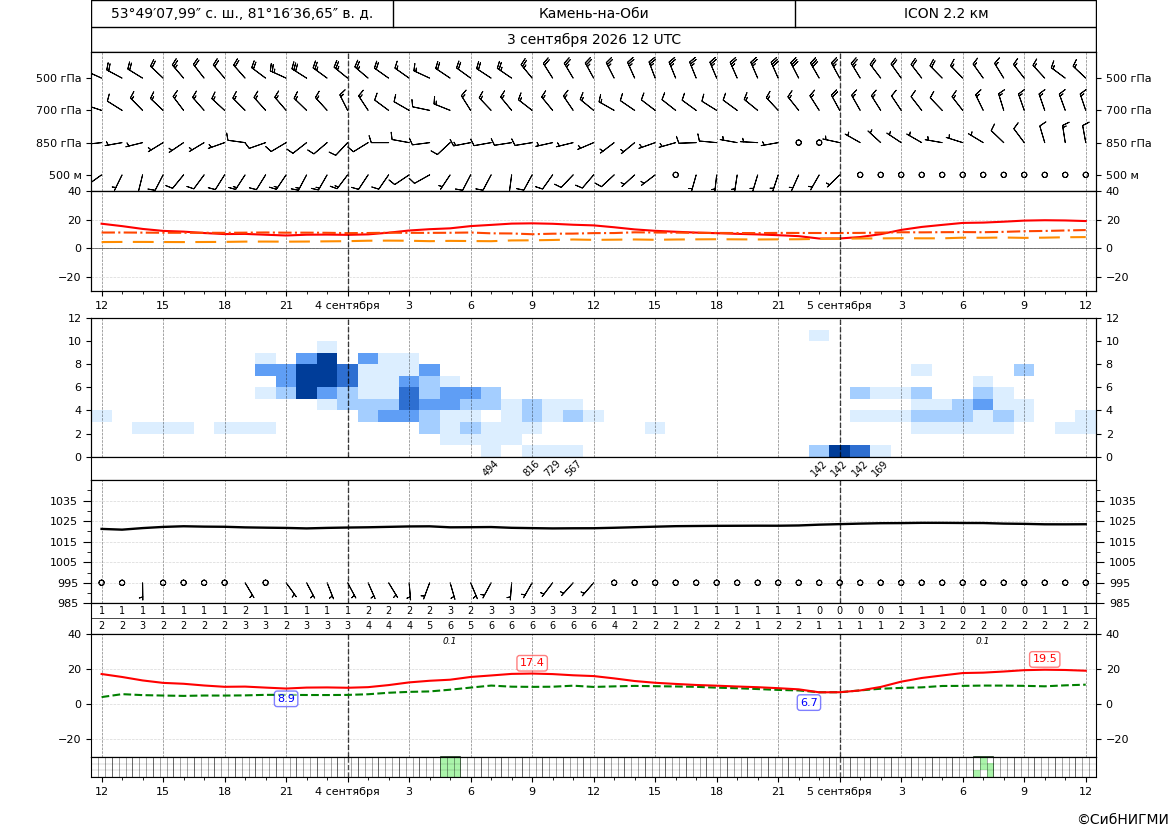Viewport: 1169px width, 827px height.
Task: Click the left 500 гПа level label
Action: click(58, 78)
